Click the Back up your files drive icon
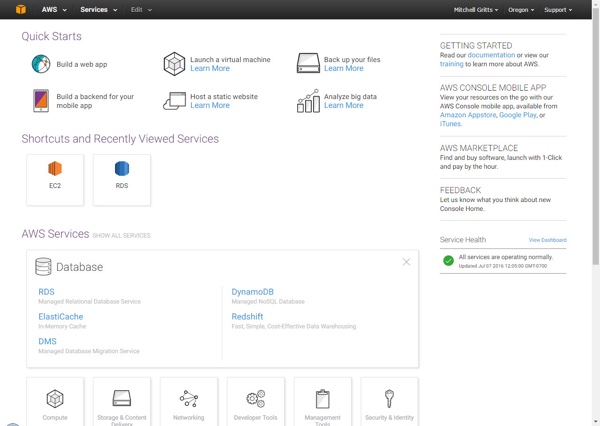The image size is (600, 426). 308,63
